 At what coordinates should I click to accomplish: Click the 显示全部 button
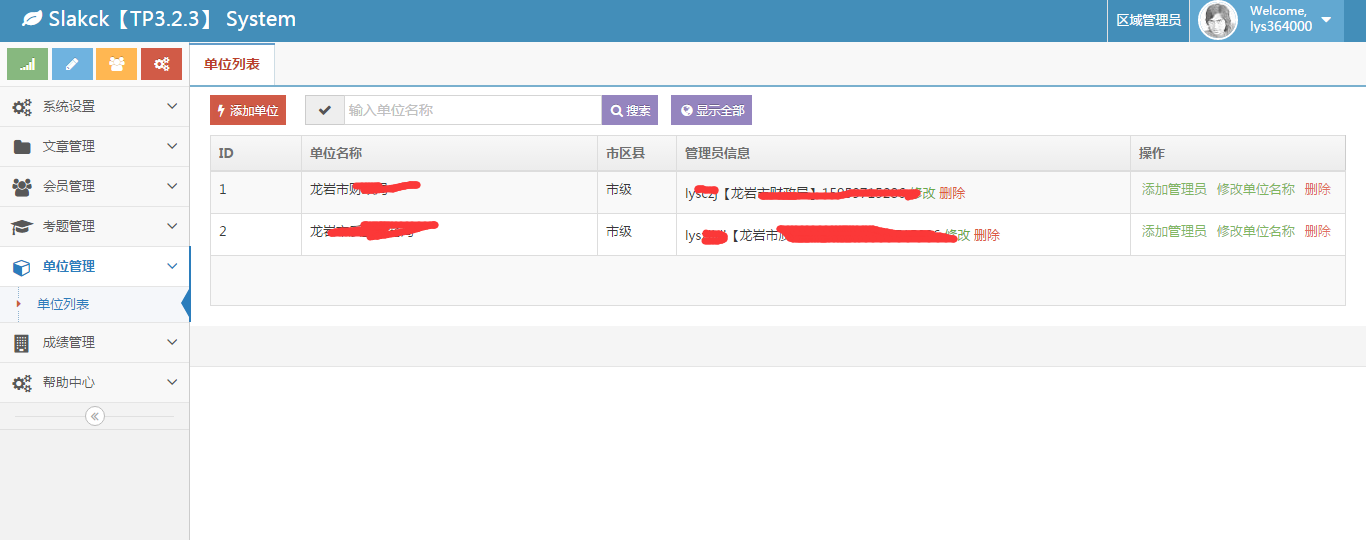(x=711, y=110)
